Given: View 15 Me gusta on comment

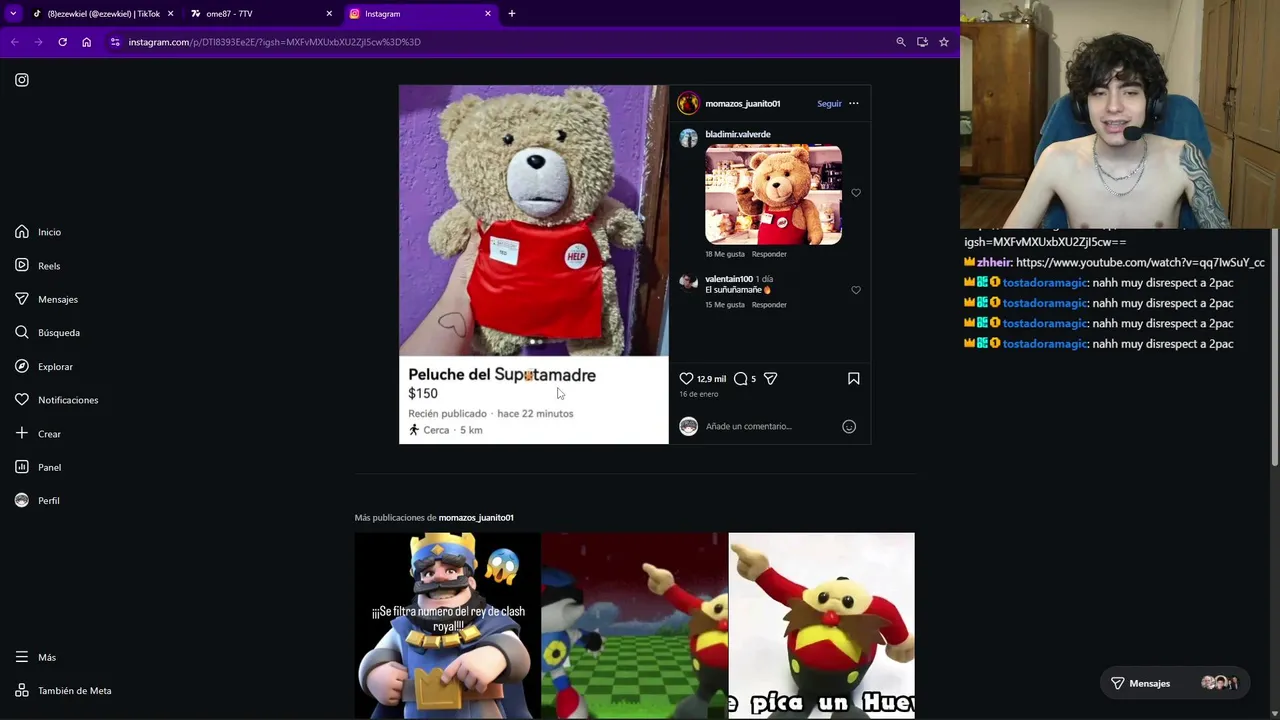Looking at the screenshot, I should (725, 305).
